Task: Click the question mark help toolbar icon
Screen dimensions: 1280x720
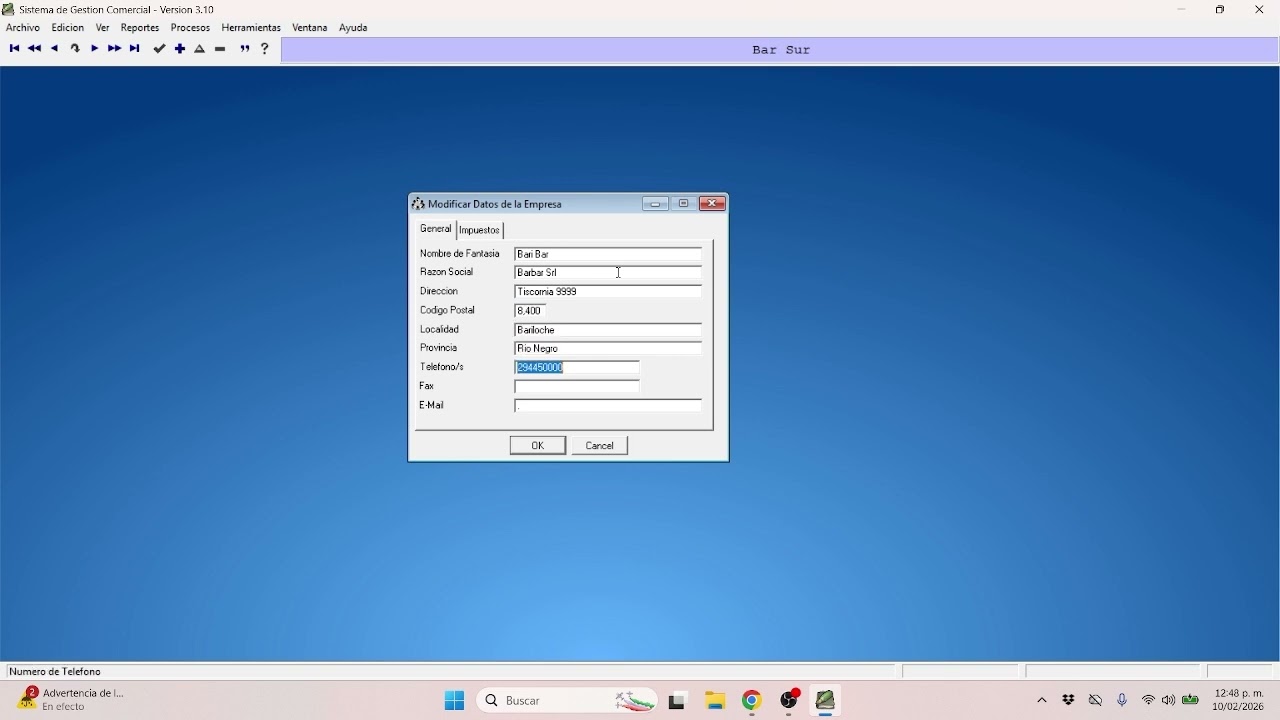Action: [265, 49]
